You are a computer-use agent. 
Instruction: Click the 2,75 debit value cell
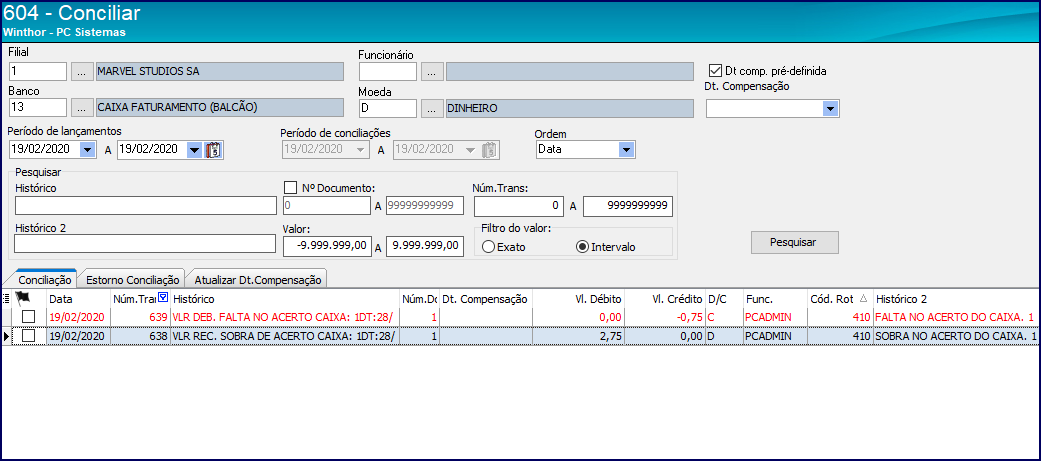point(578,337)
